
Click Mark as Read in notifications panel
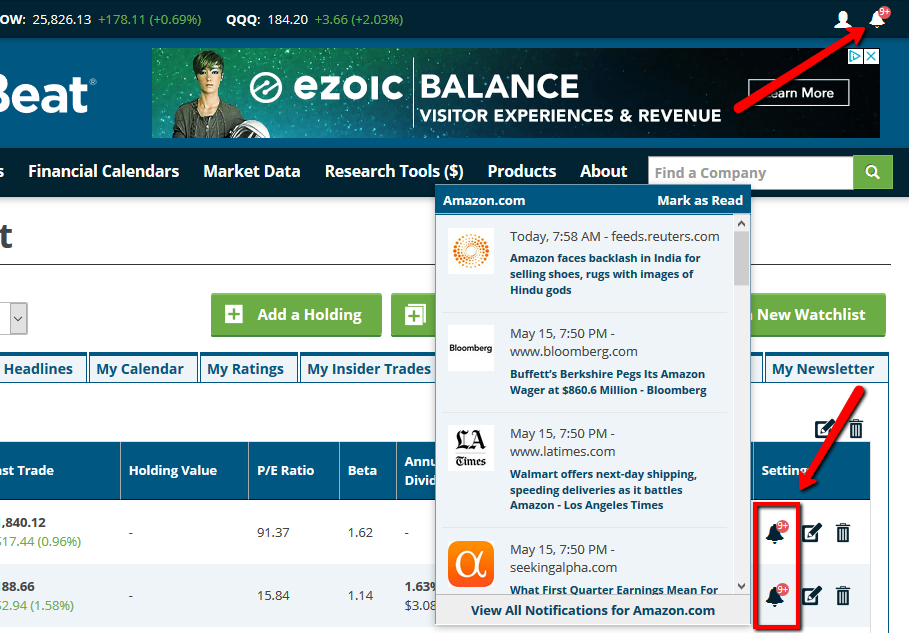(700, 201)
